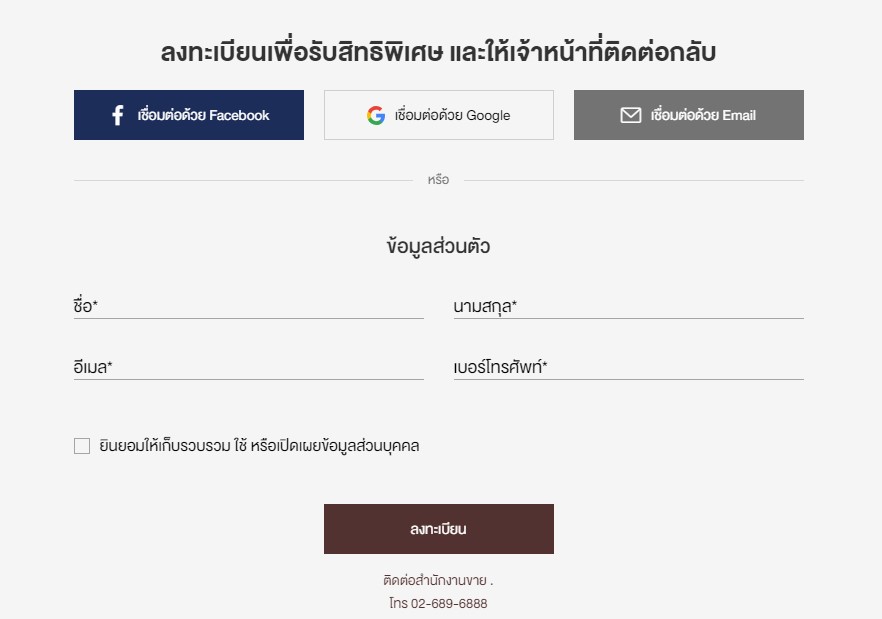The image size is (882, 619).
Task: Tick the personal data consent checkbox
Action: coord(82,446)
